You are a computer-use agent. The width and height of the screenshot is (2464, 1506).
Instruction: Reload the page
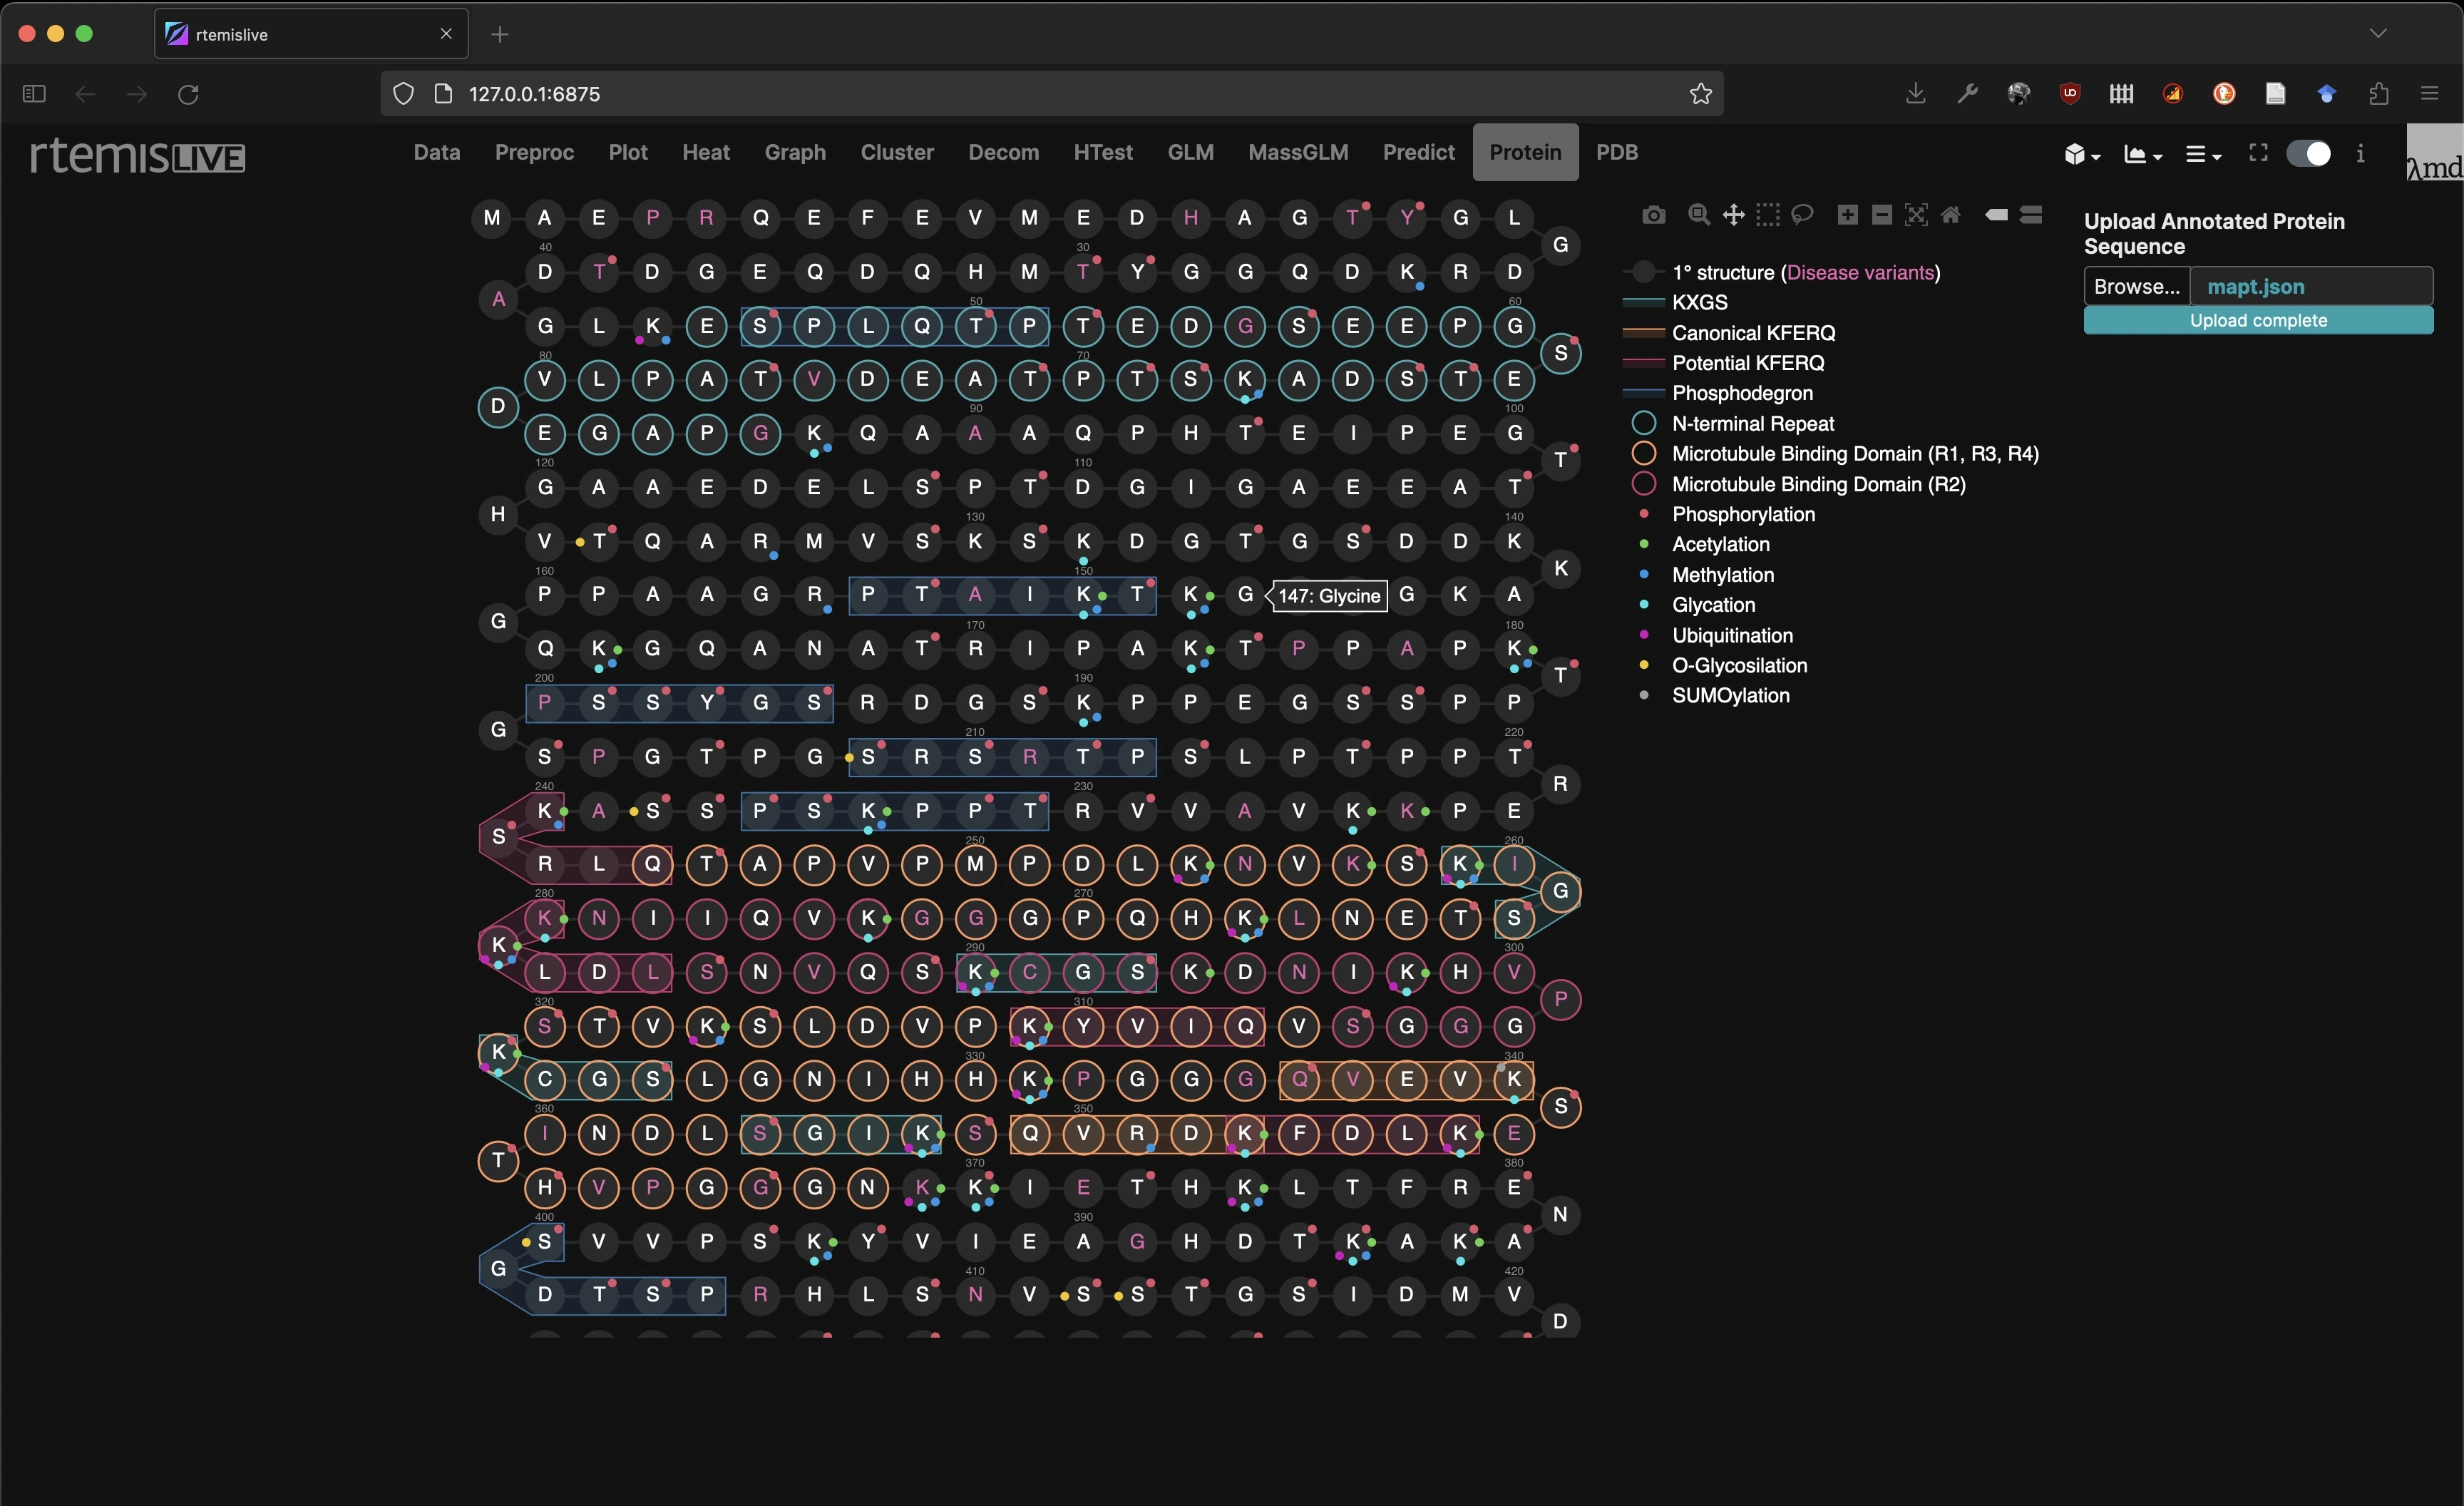188,94
